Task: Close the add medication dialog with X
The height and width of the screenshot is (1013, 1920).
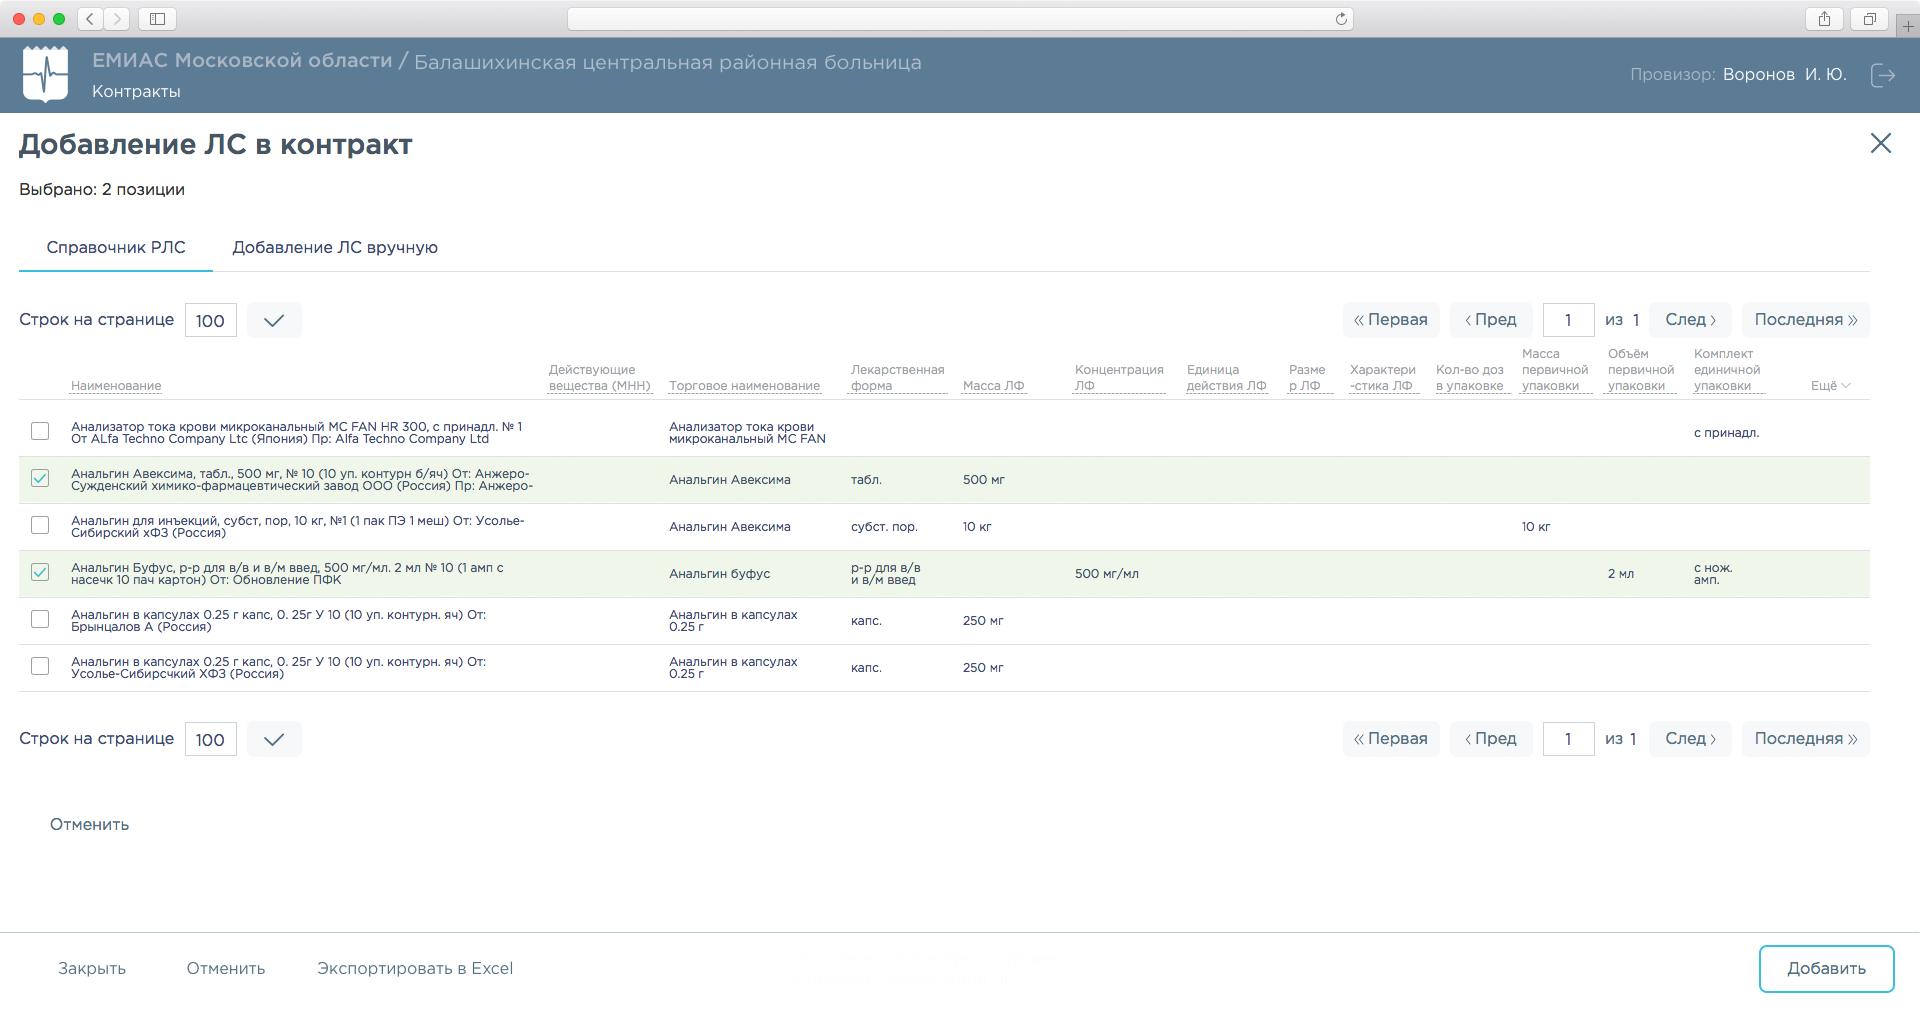Action: [x=1880, y=144]
